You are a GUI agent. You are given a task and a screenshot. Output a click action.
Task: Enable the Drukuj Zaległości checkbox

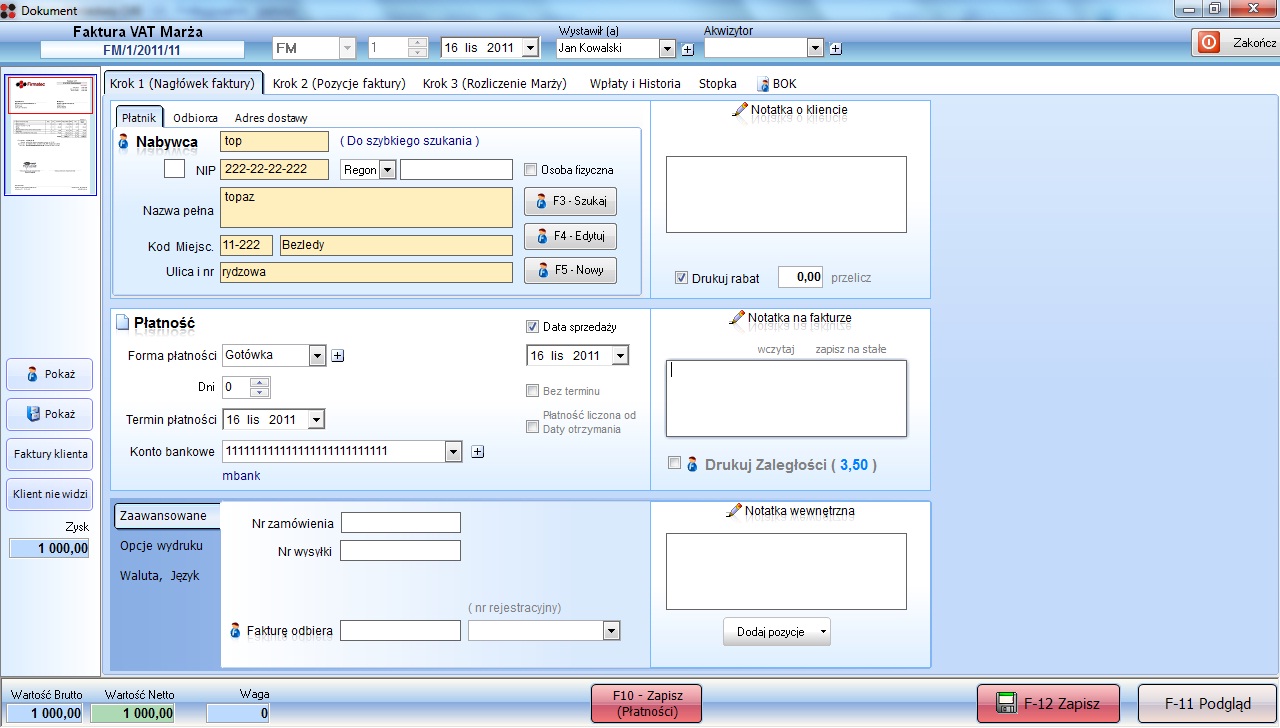[674, 463]
